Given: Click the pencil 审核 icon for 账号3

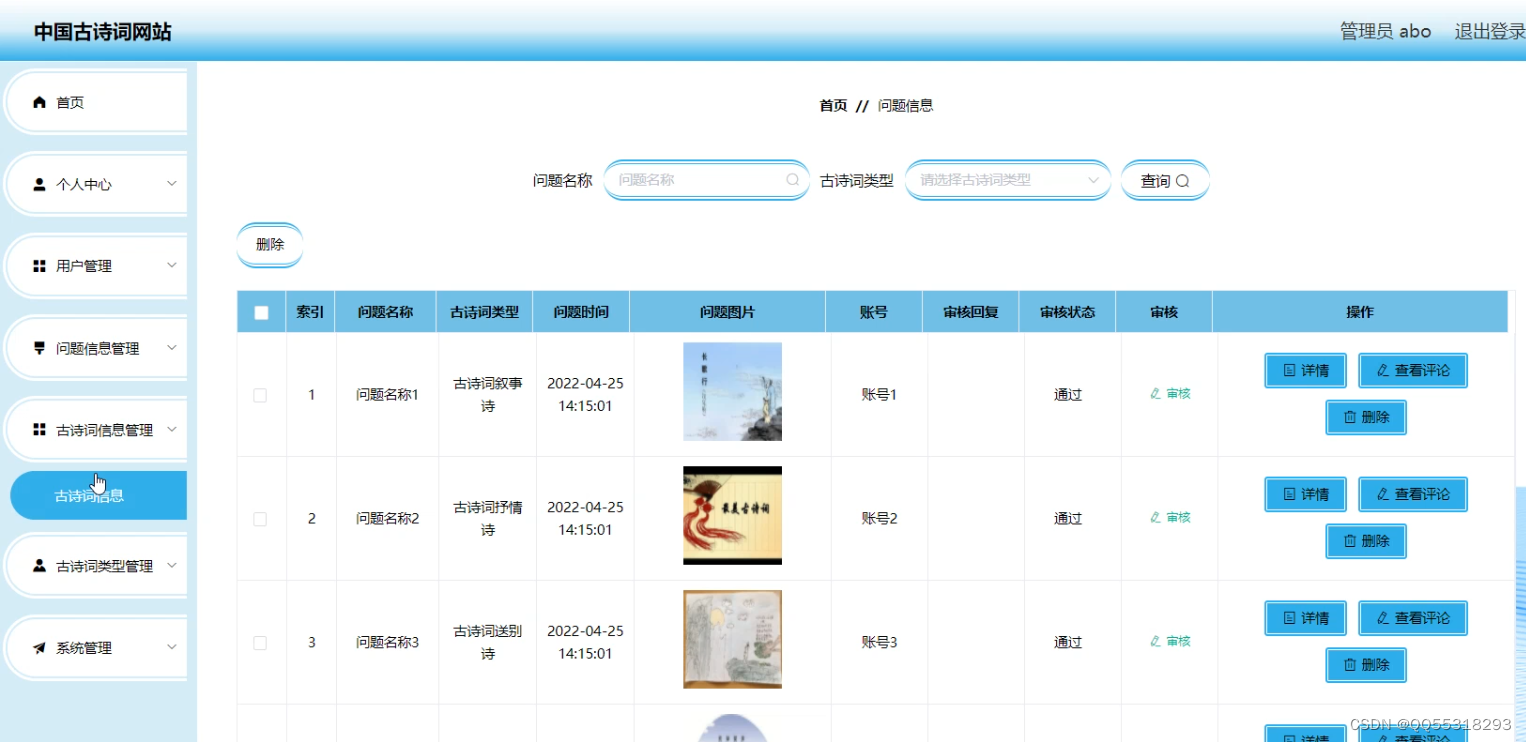Looking at the screenshot, I should coord(1155,641).
